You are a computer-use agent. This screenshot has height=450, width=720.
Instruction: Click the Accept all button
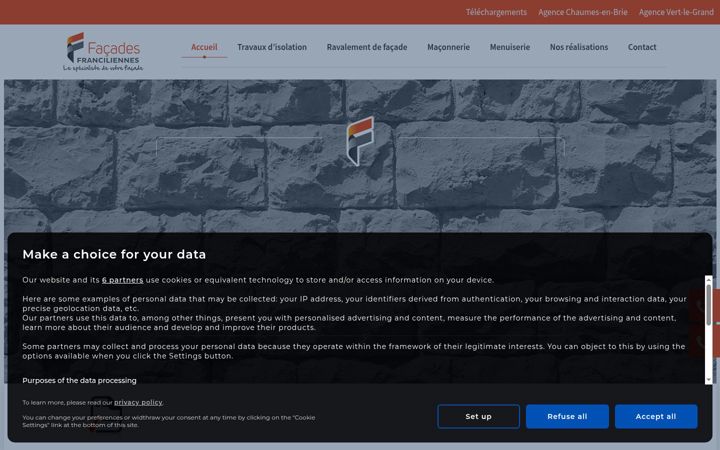pyautogui.click(x=656, y=416)
